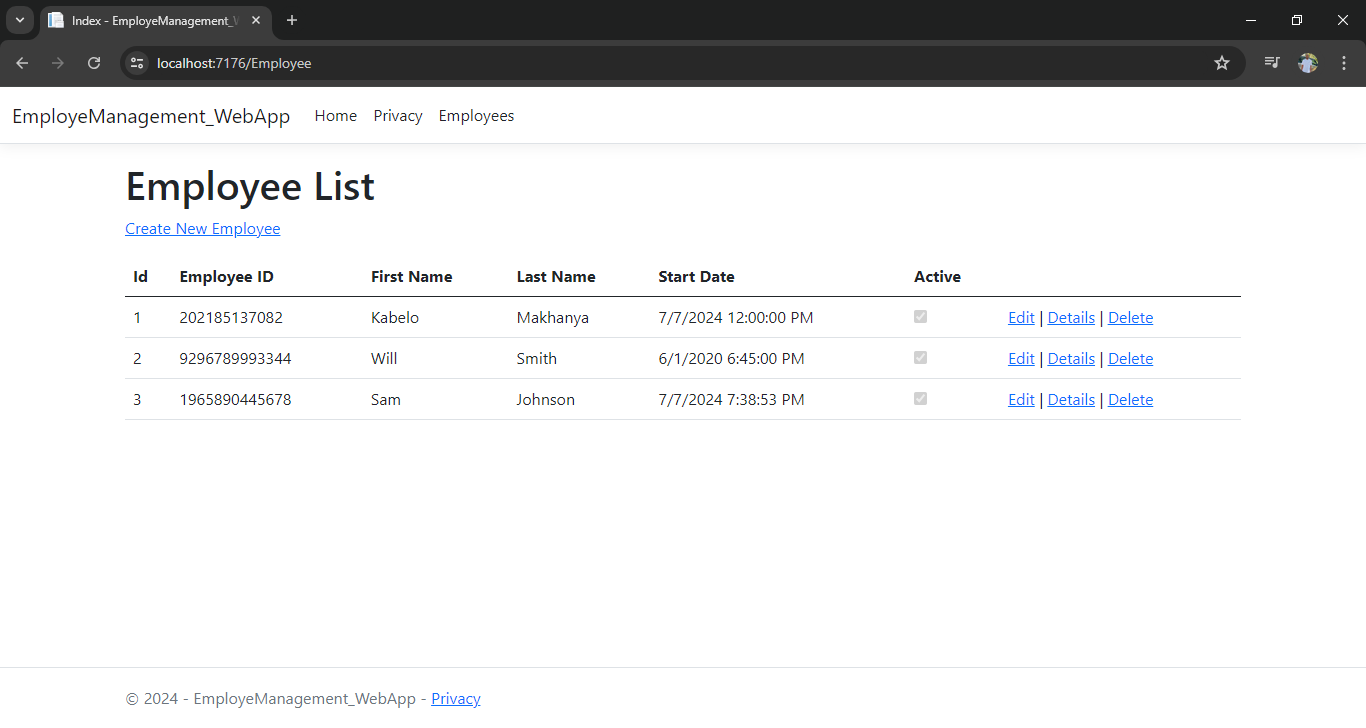Click the site information icon in address bar
This screenshot has width=1366, height=728.
pyautogui.click(x=136, y=62)
